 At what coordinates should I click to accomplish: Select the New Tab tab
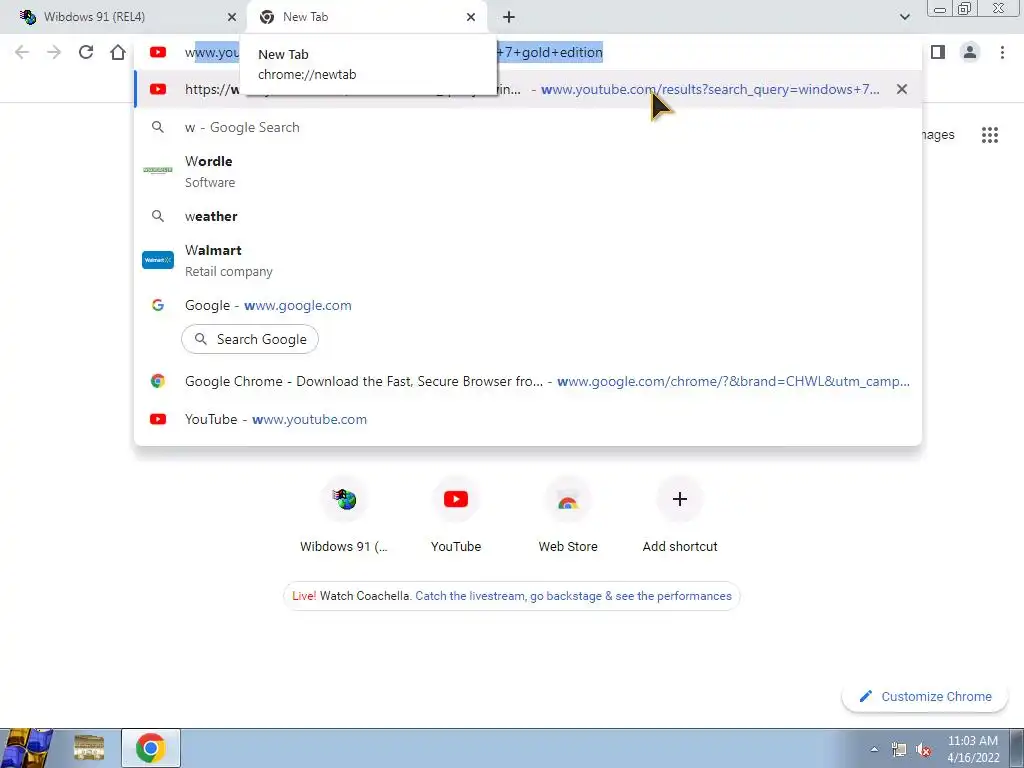368,17
